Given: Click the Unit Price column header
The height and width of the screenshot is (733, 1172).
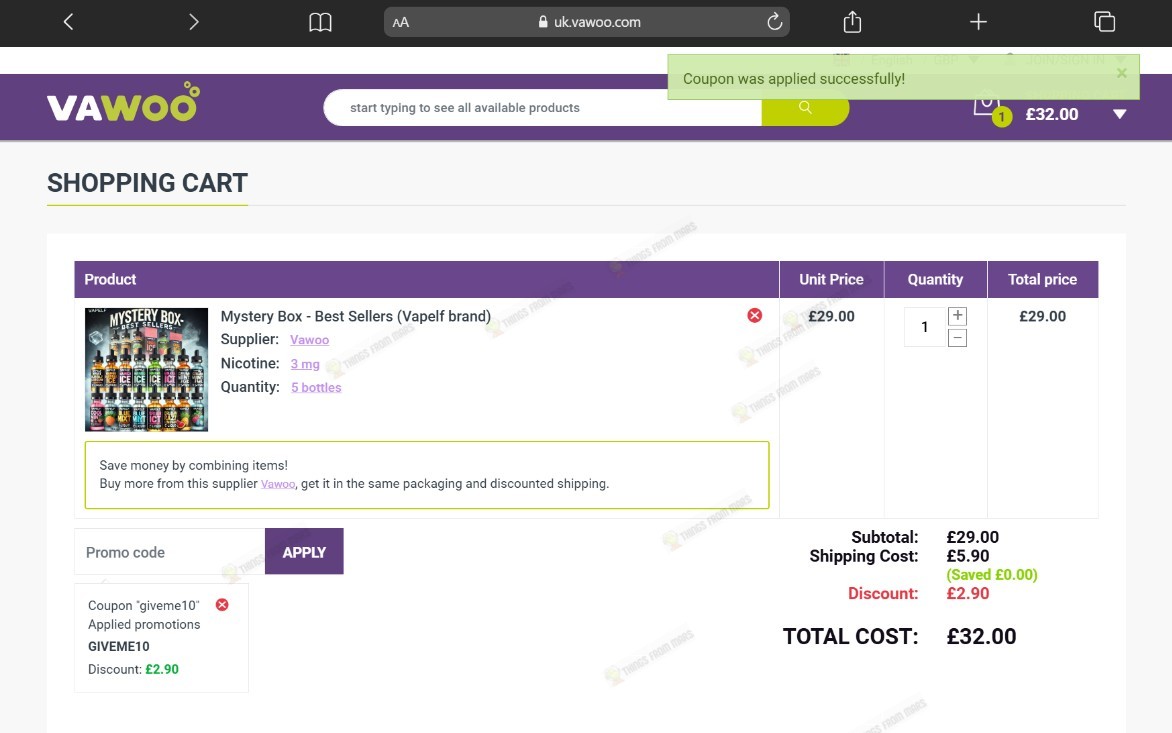Looking at the screenshot, I should (831, 279).
